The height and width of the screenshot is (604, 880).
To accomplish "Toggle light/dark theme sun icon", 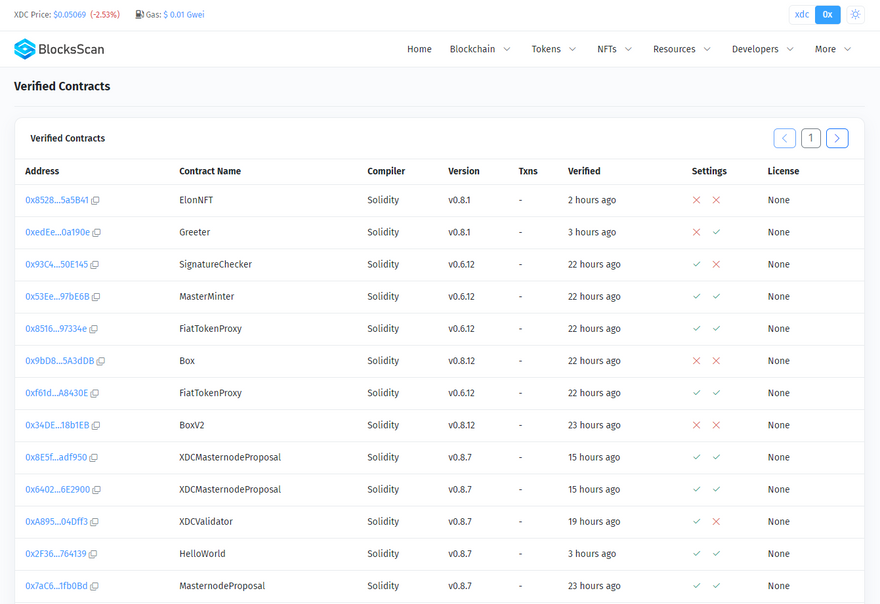I will tap(855, 15).
